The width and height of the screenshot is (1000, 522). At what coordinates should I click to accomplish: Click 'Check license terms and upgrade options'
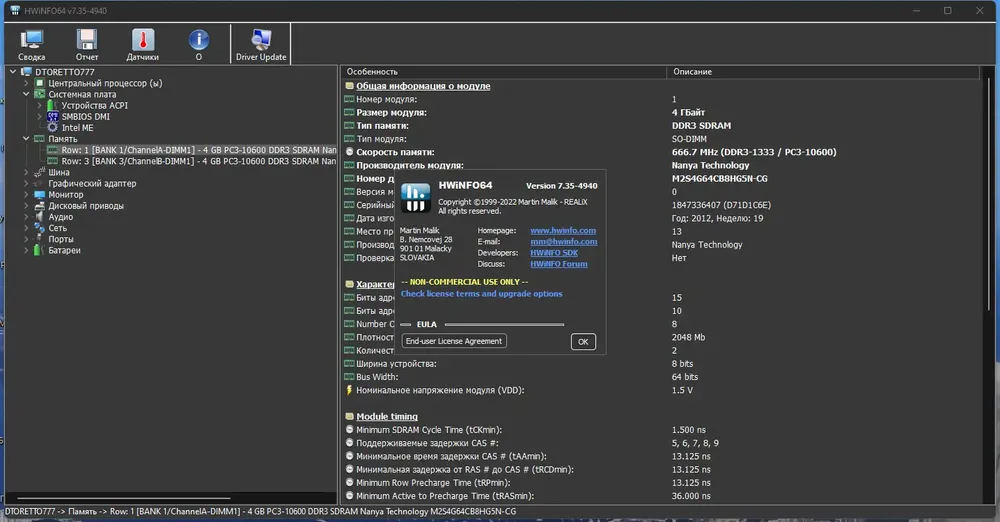coord(482,294)
